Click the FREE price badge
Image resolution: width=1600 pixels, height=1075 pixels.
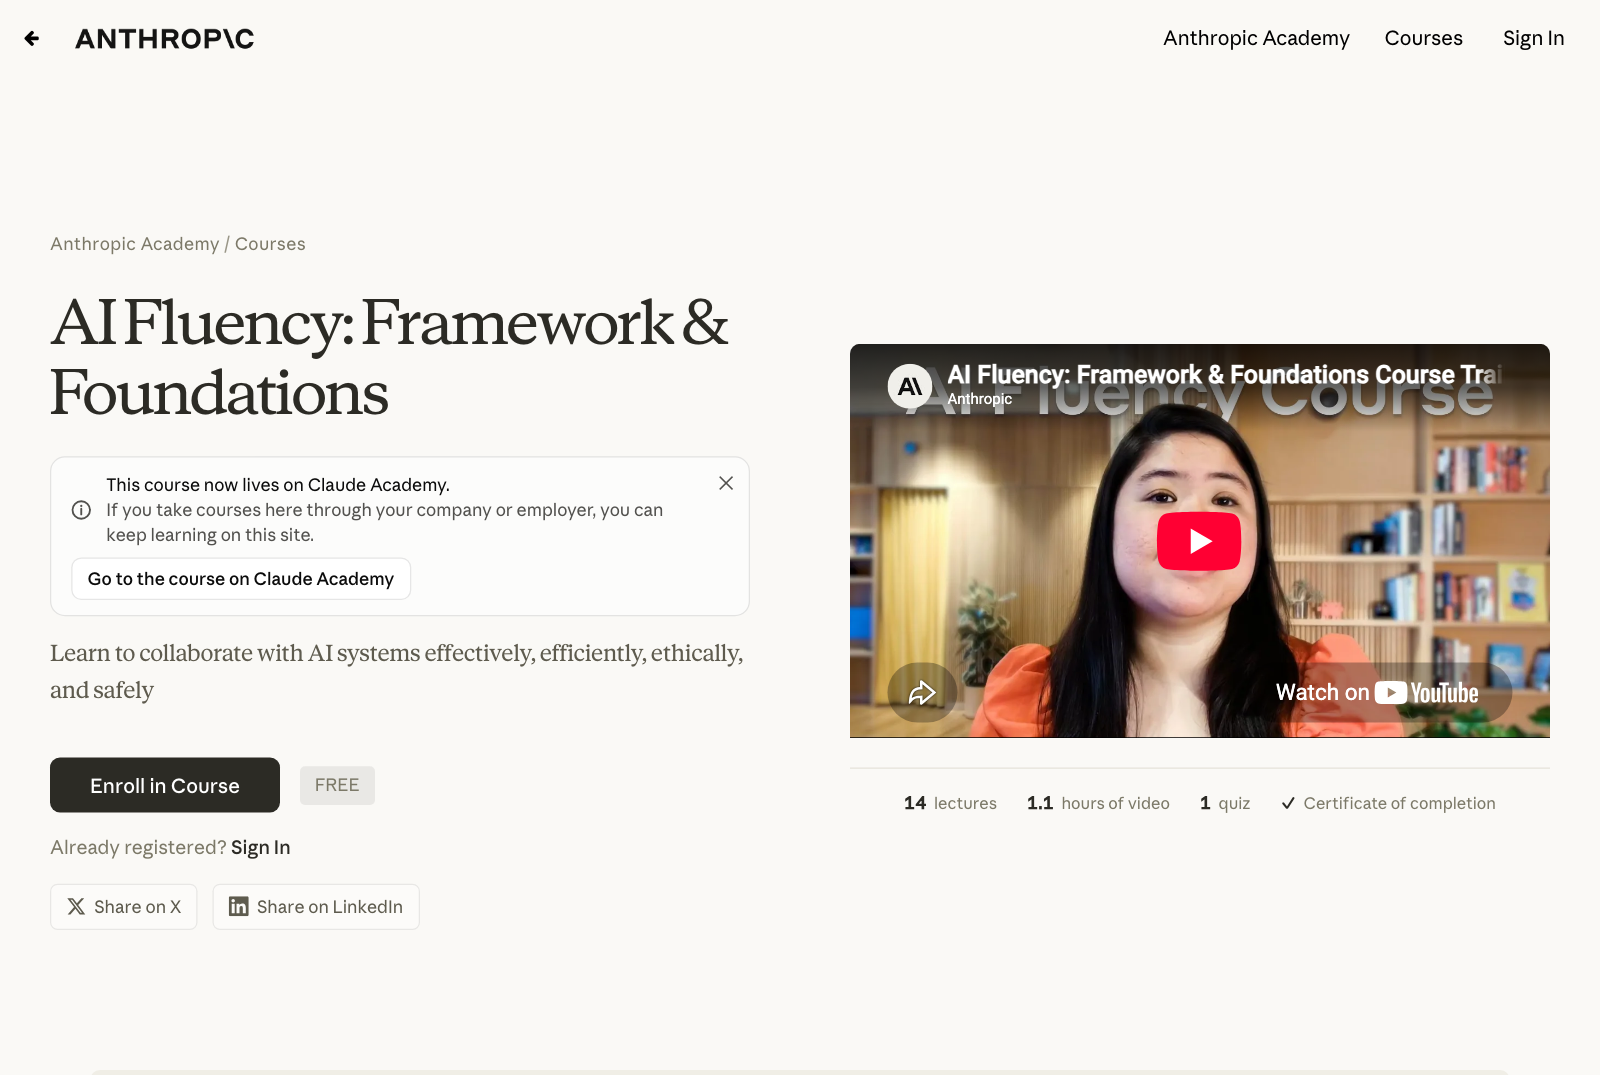click(337, 785)
